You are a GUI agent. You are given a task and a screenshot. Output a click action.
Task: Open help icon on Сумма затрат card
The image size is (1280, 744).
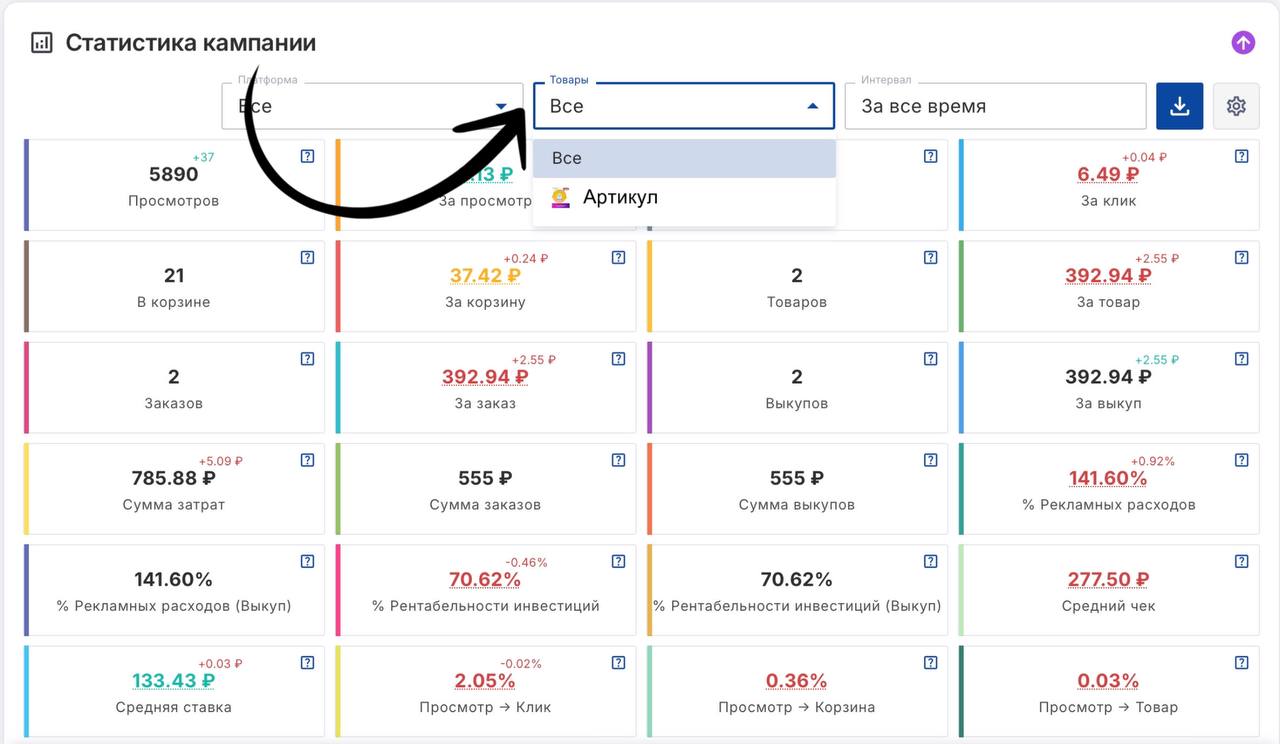[x=307, y=460]
